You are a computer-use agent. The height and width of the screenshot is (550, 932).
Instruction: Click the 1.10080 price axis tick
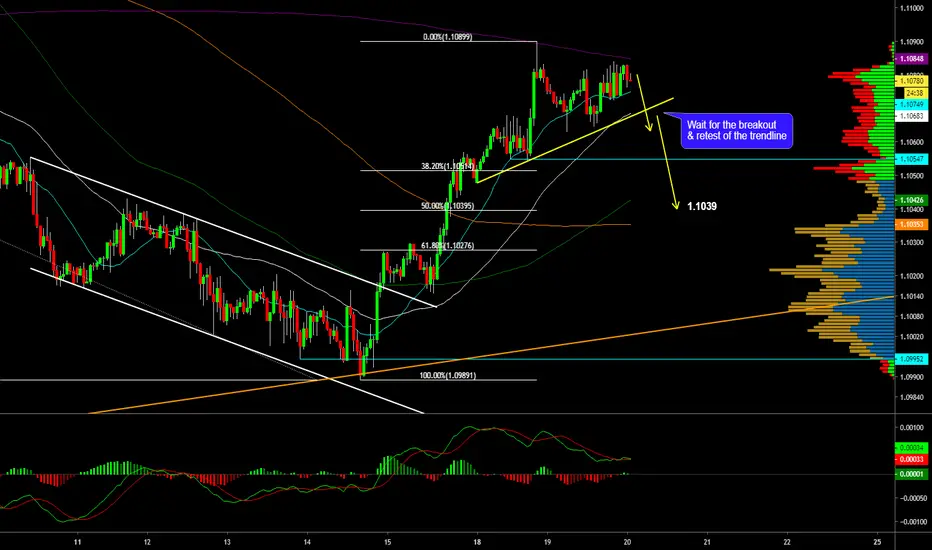click(x=911, y=316)
